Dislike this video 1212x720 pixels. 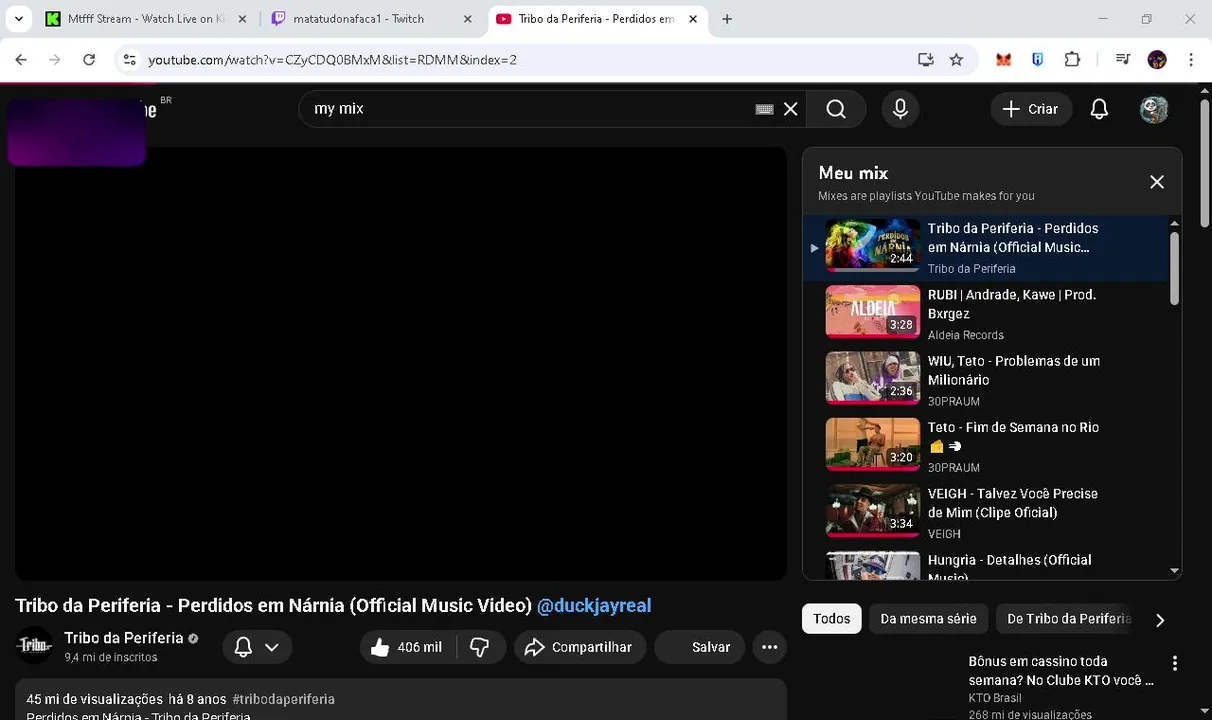click(x=480, y=647)
